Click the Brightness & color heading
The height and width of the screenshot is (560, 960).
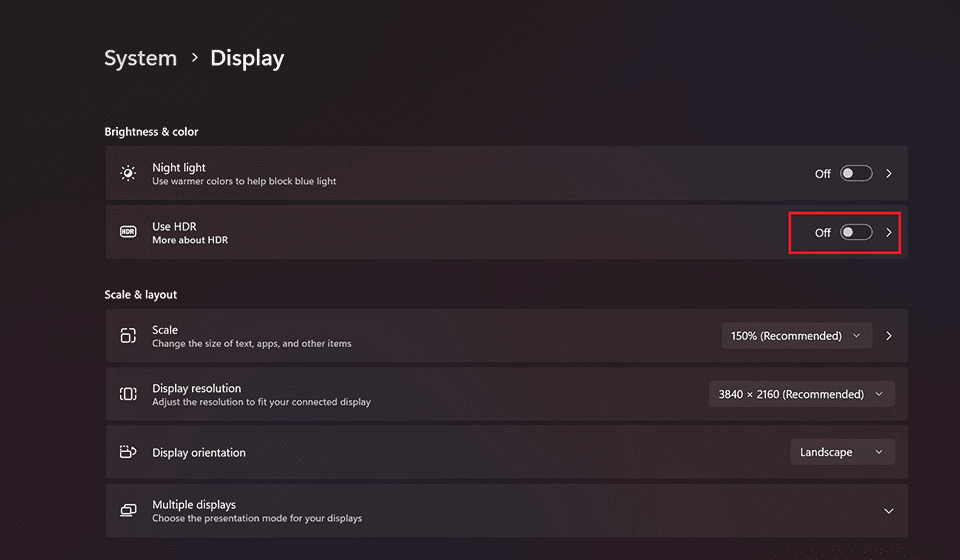point(151,132)
